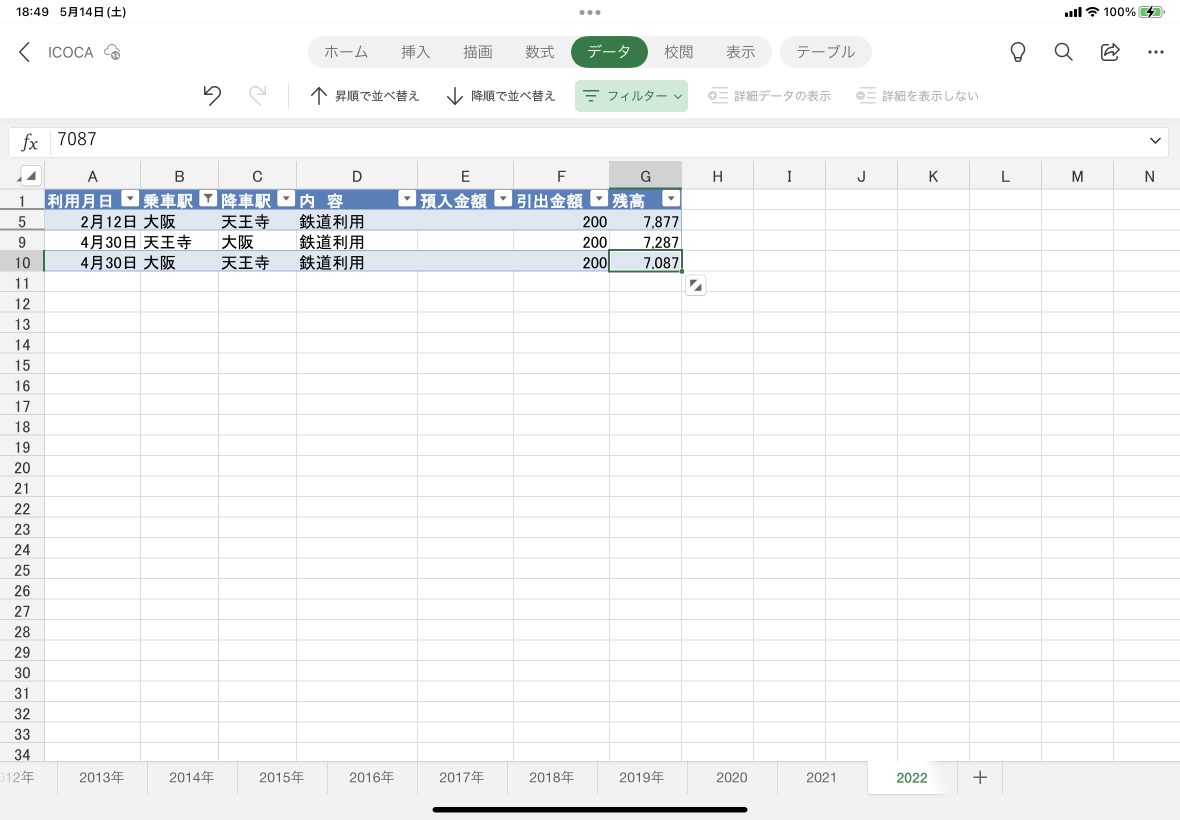This screenshot has width=1180, height=820.
Task: Redo the last undone action
Action: (x=257, y=96)
